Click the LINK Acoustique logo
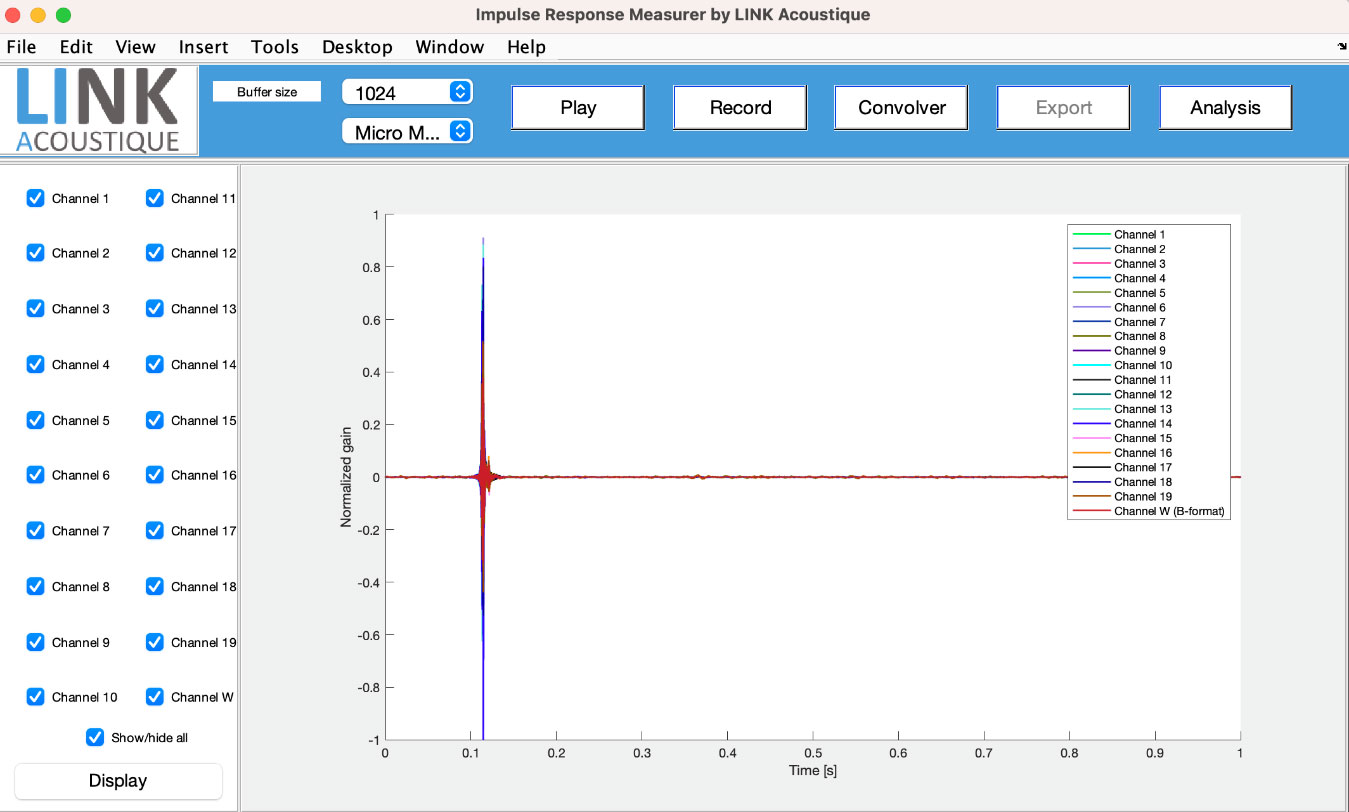 tap(99, 110)
